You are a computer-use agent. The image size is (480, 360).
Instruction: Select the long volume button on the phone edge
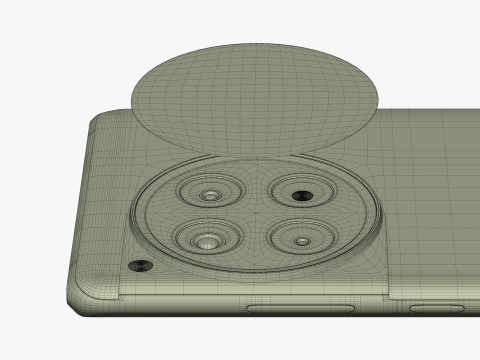pos(301,308)
